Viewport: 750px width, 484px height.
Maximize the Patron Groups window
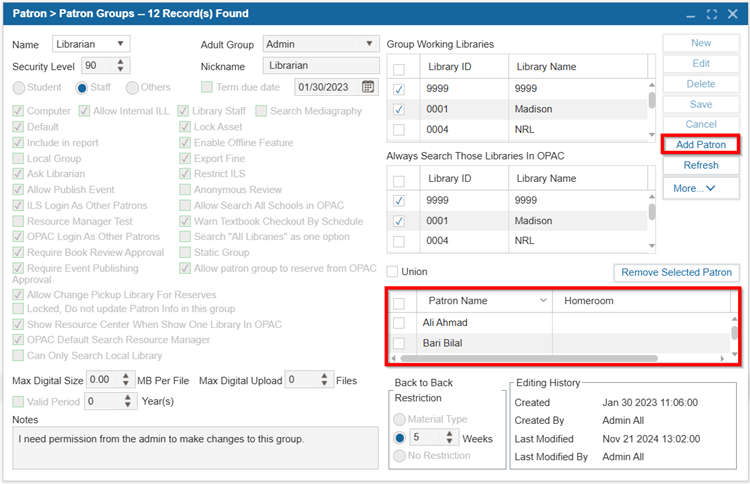712,14
